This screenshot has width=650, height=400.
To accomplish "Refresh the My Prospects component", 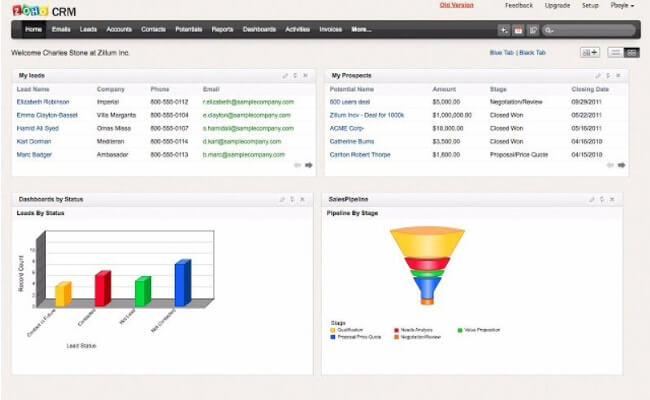I will click(608, 76).
